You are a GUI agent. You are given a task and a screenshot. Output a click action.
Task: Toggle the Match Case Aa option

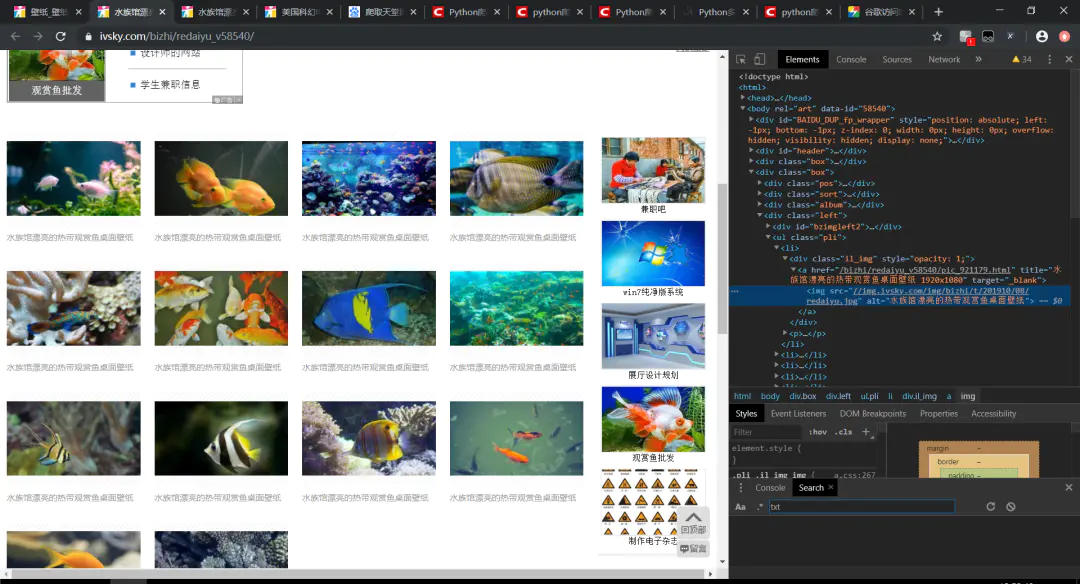pyautogui.click(x=740, y=507)
